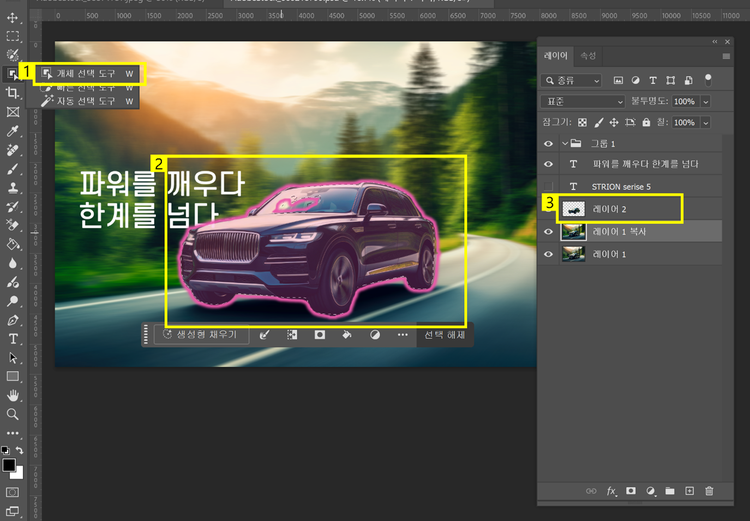Select the Blur tool
750x521 pixels.
pos(12,263)
